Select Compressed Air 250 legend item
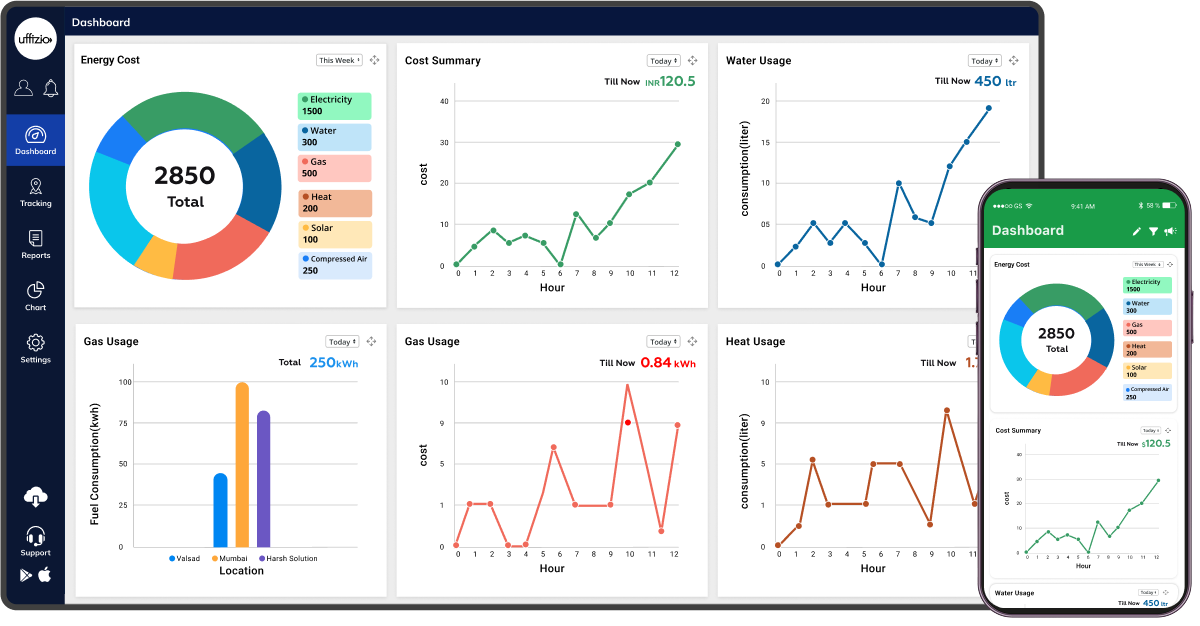 (x=334, y=264)
